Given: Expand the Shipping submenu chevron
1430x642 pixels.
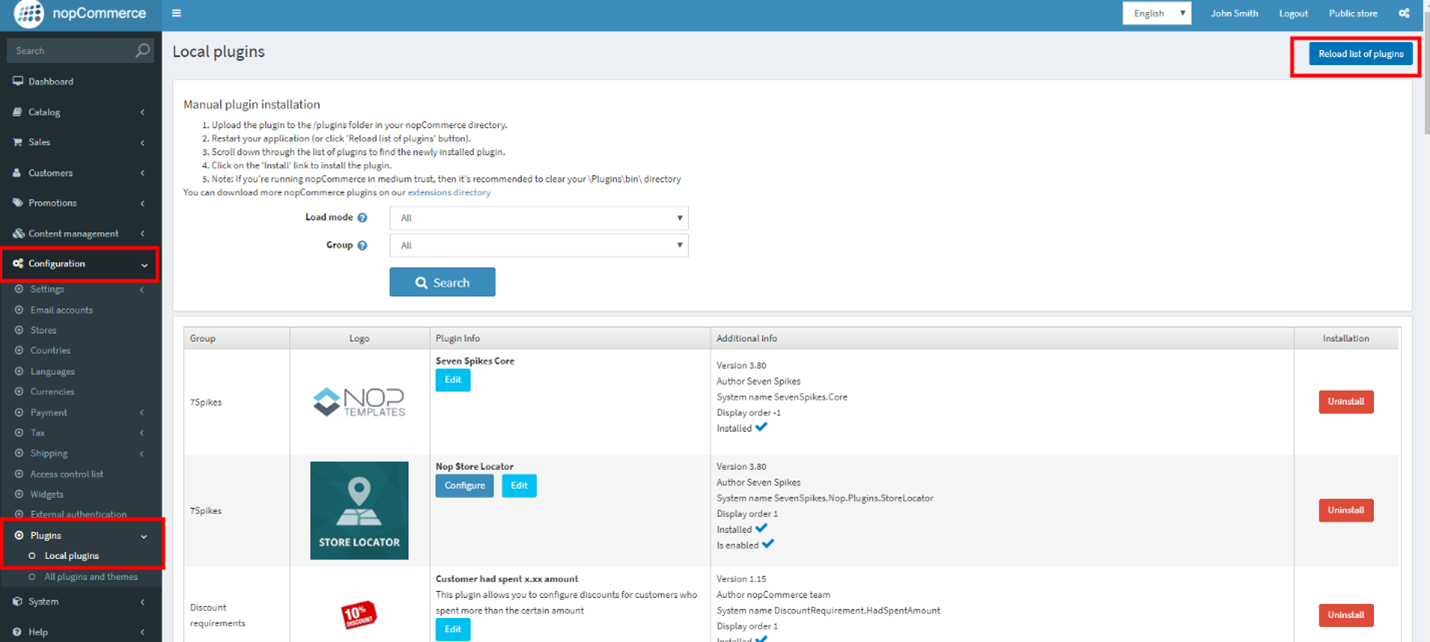Looking at the screenshot, I should coord(143,454).
